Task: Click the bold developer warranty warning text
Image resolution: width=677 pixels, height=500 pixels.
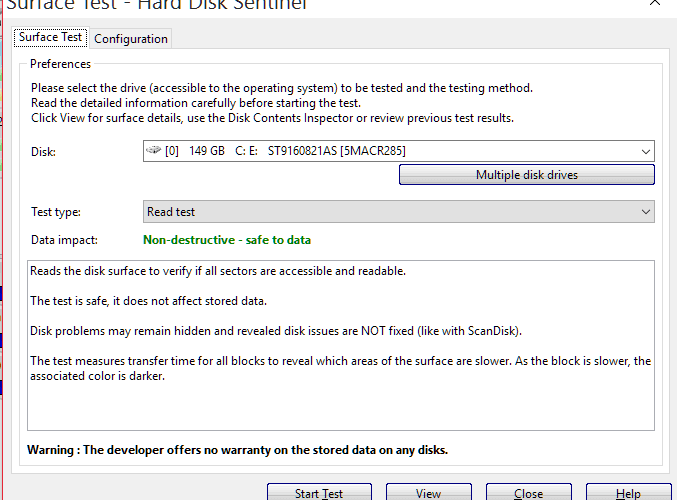Action: (x=237, y=450)
